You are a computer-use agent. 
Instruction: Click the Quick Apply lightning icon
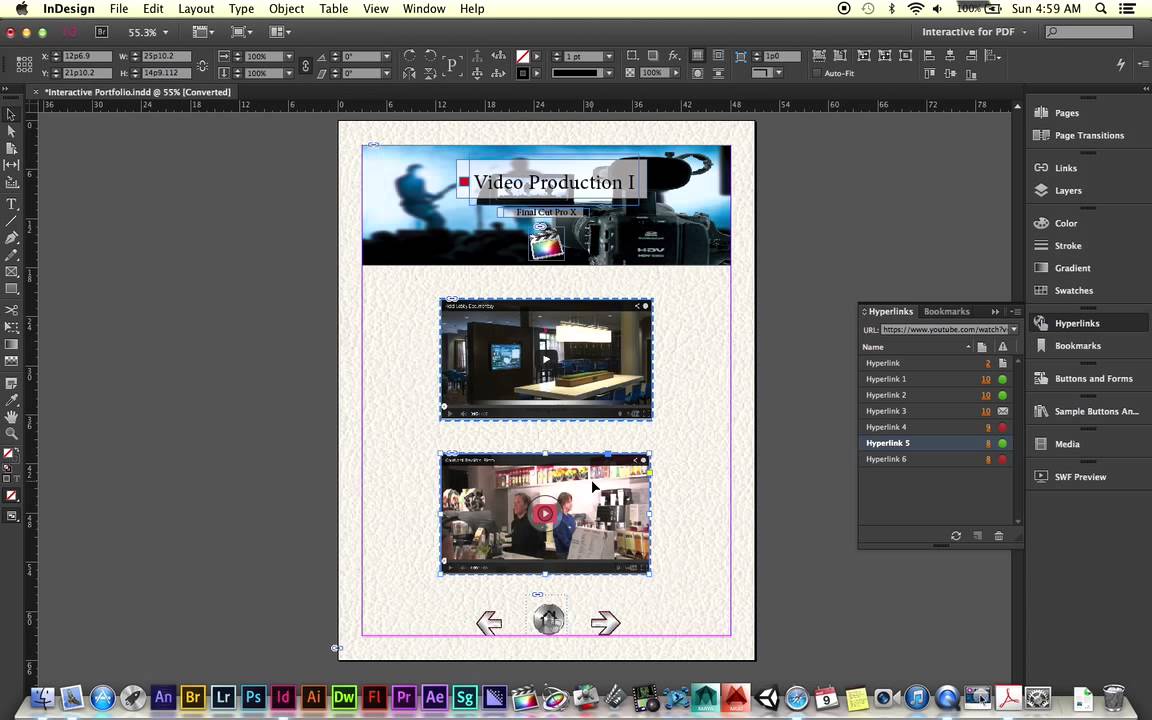[x=1120, y=64]
